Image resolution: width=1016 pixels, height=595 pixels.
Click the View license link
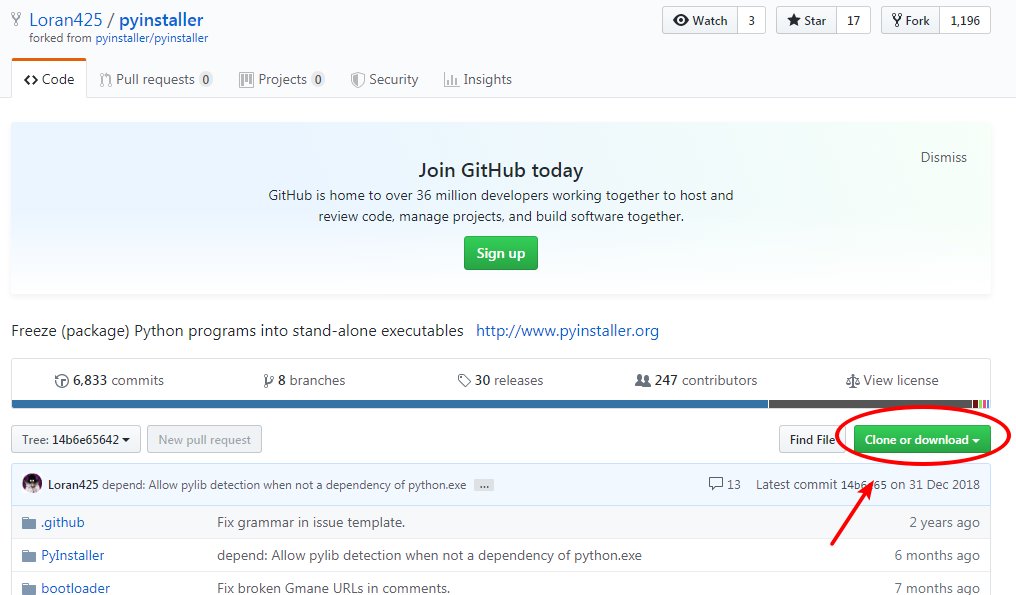click(892, 380)
